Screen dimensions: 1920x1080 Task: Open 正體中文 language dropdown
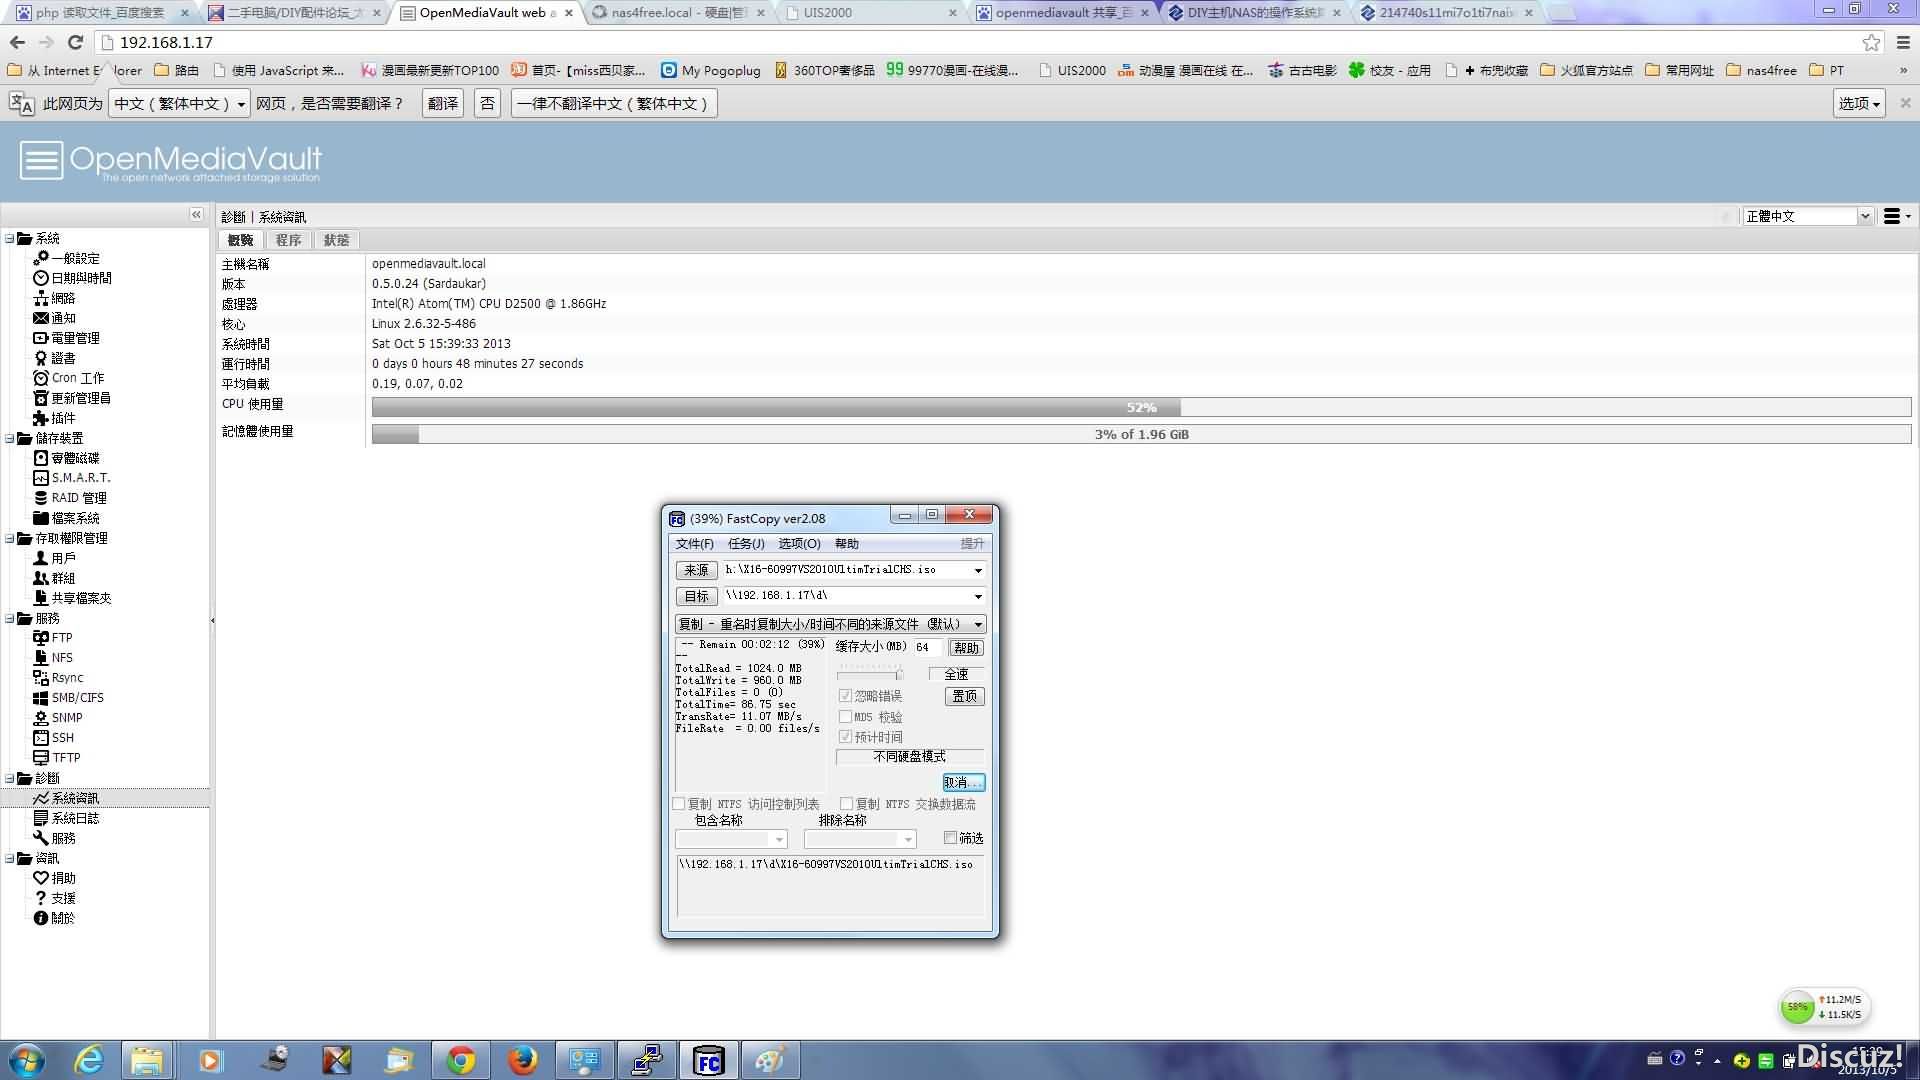1864,216
